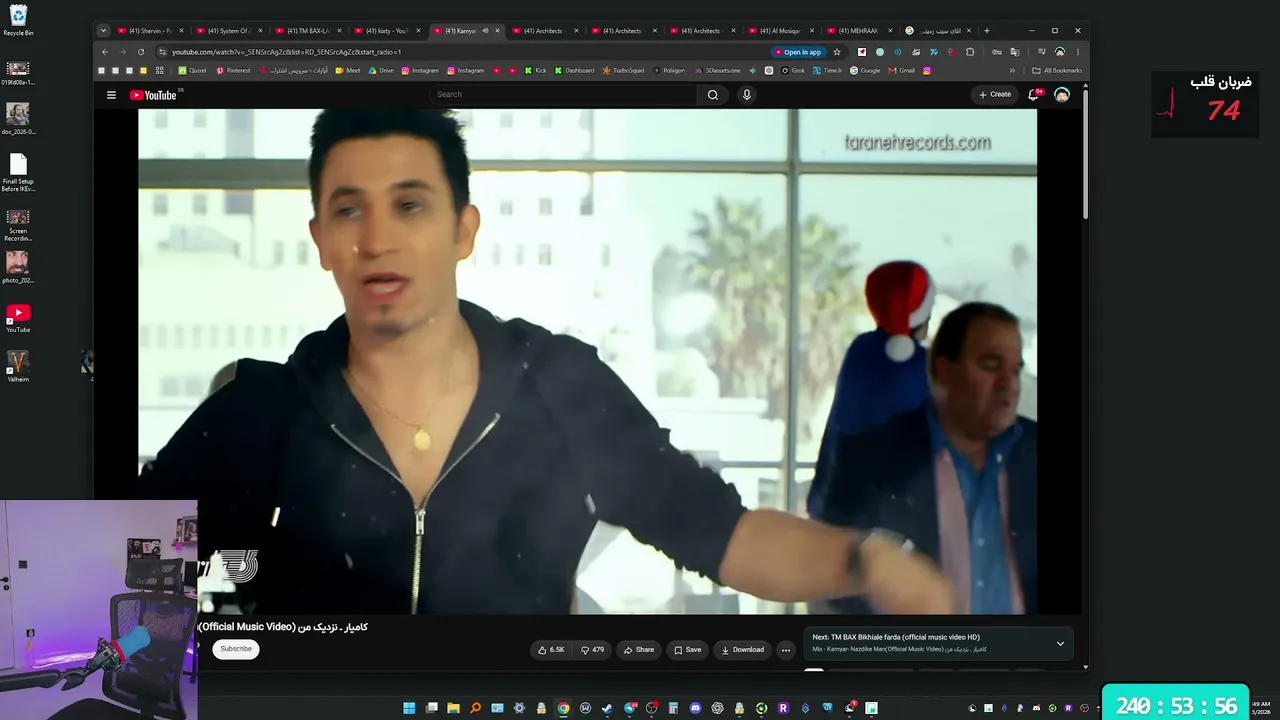1280x720 pixels.
Task: Open Steam from the taskbar
Action: 607,708
